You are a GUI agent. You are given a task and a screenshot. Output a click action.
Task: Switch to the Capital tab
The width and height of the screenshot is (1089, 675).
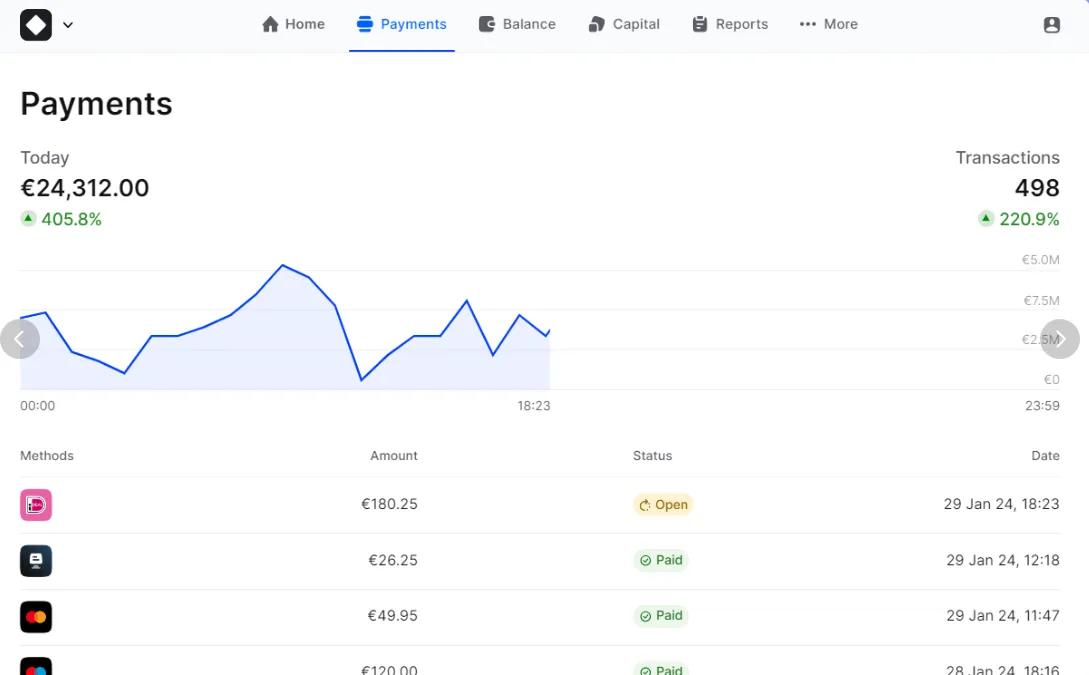(x=624, y=24)
